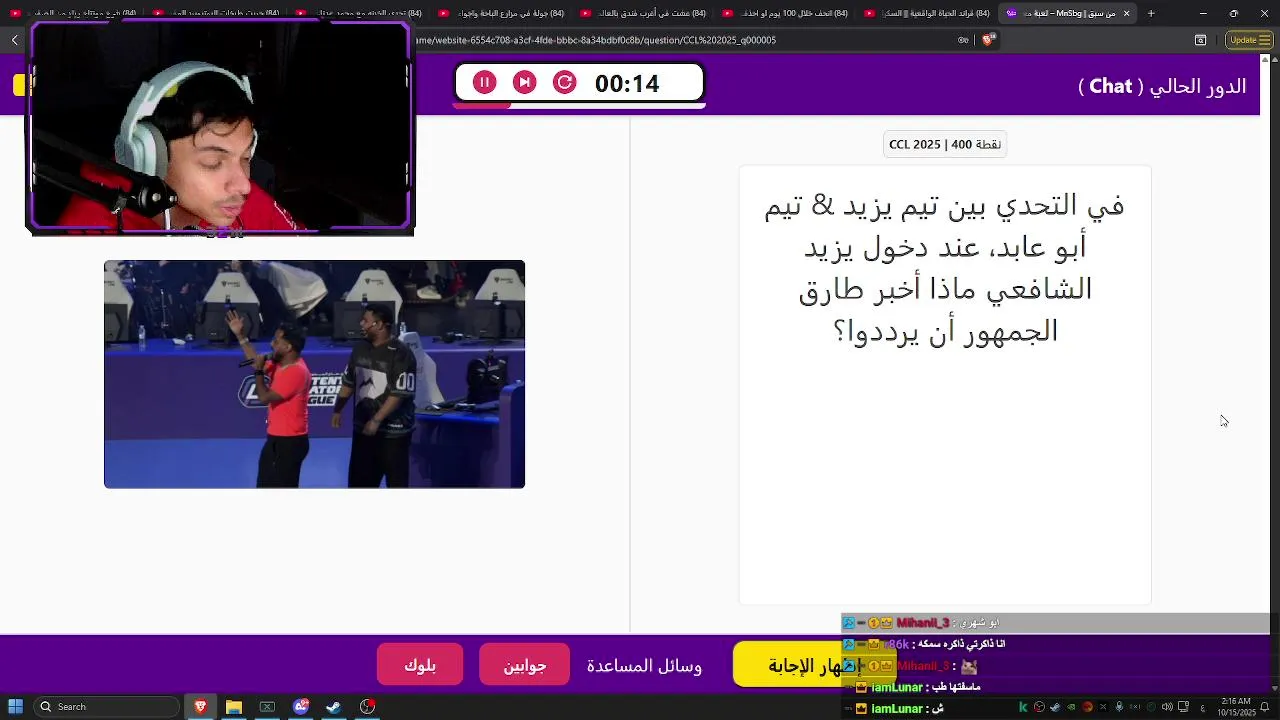Switch to the عشت في أغرب فندق tab
The image size is (1280, 720).
click(644, 13)
